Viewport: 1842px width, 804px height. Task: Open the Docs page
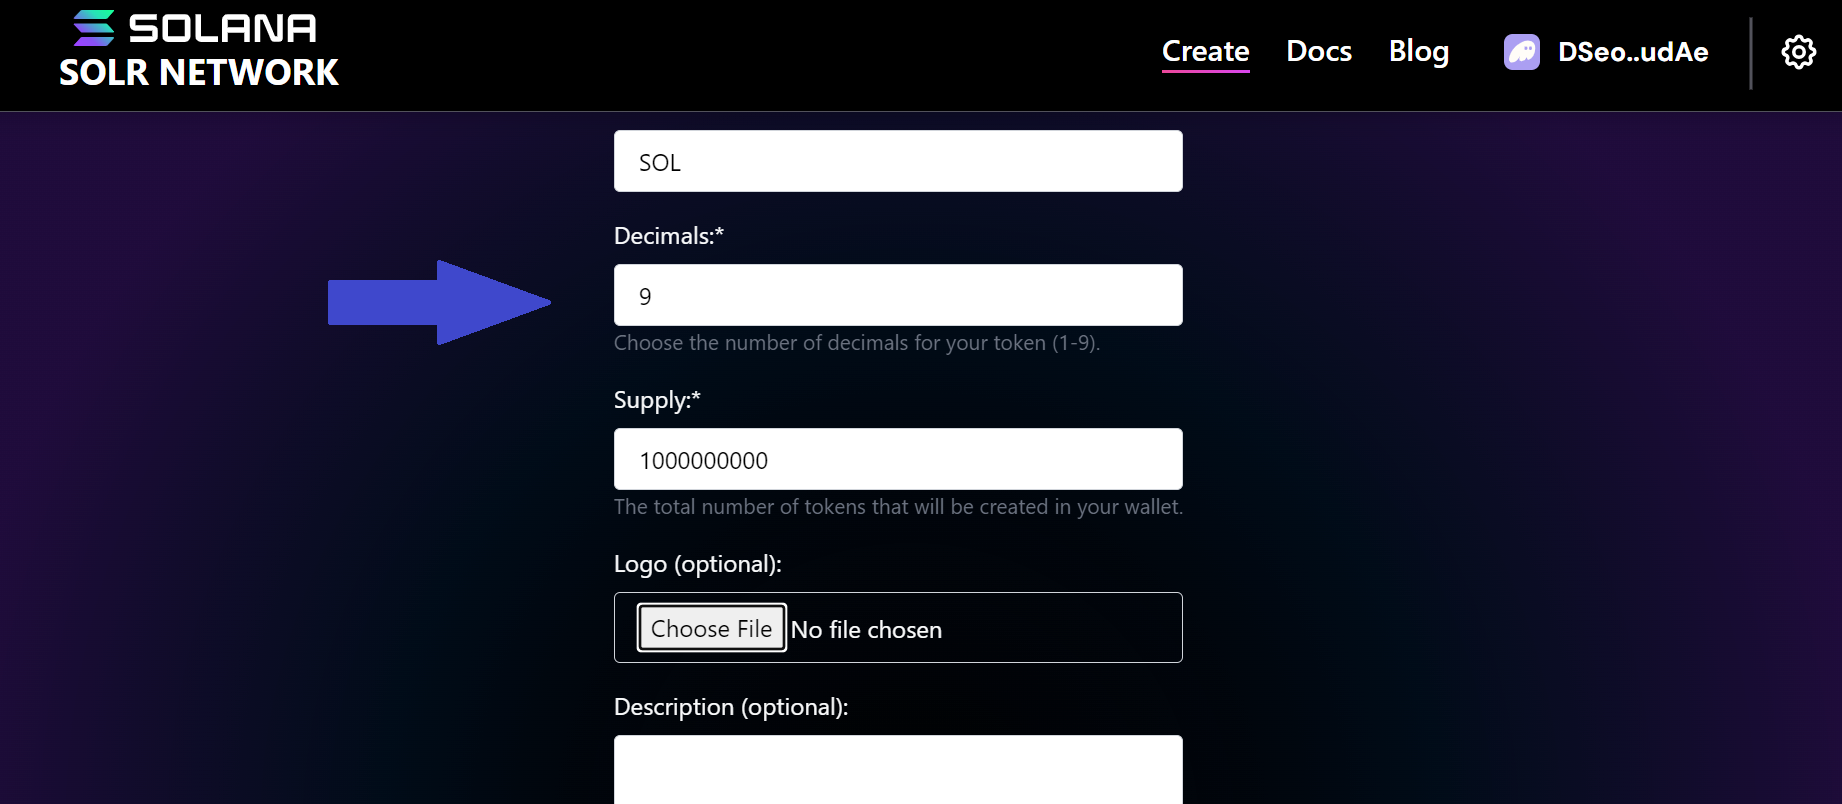click(x=1319, y=51)
